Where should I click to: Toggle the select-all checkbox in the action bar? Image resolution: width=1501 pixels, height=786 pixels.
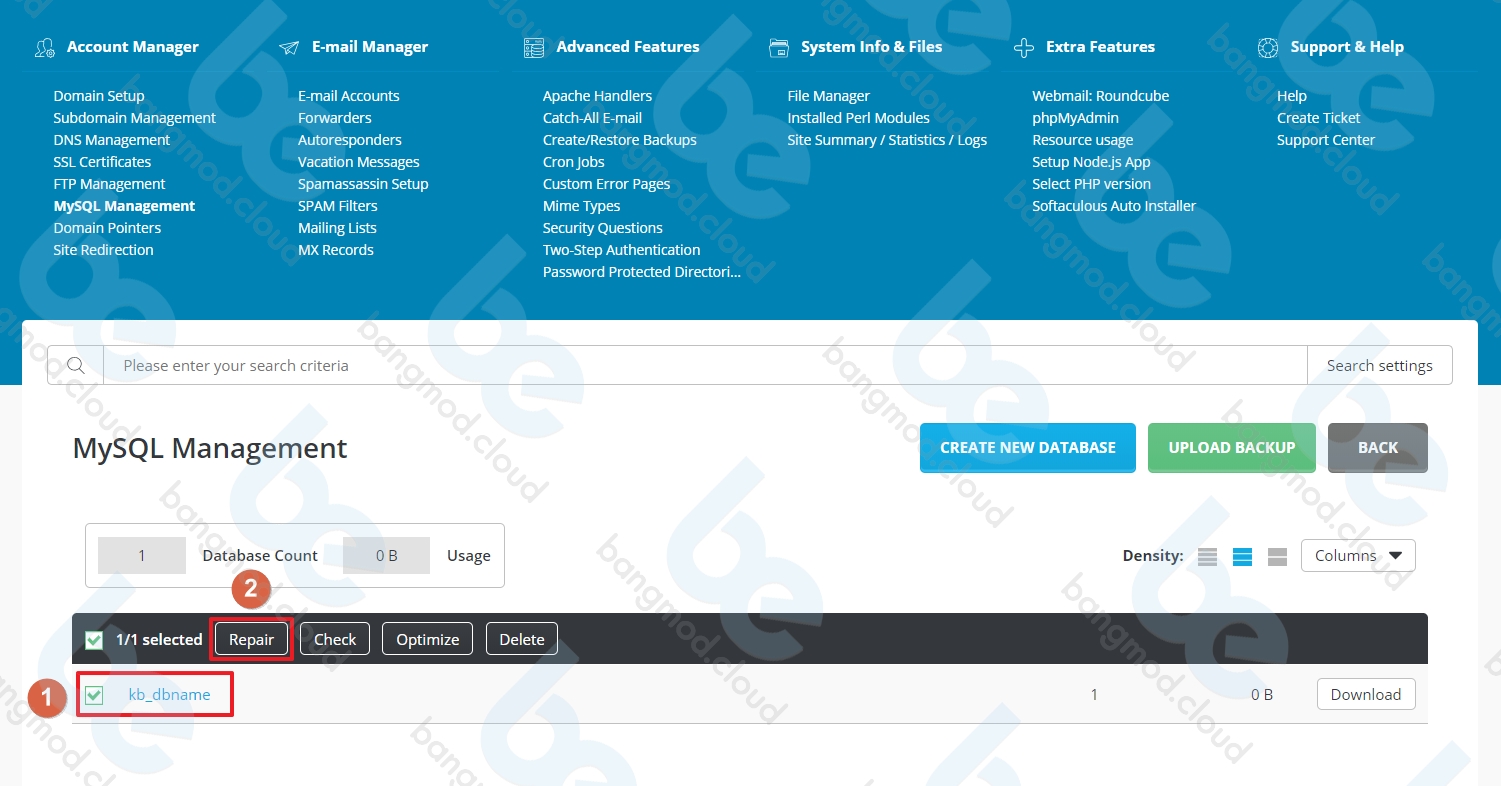(x=94, y=640)
